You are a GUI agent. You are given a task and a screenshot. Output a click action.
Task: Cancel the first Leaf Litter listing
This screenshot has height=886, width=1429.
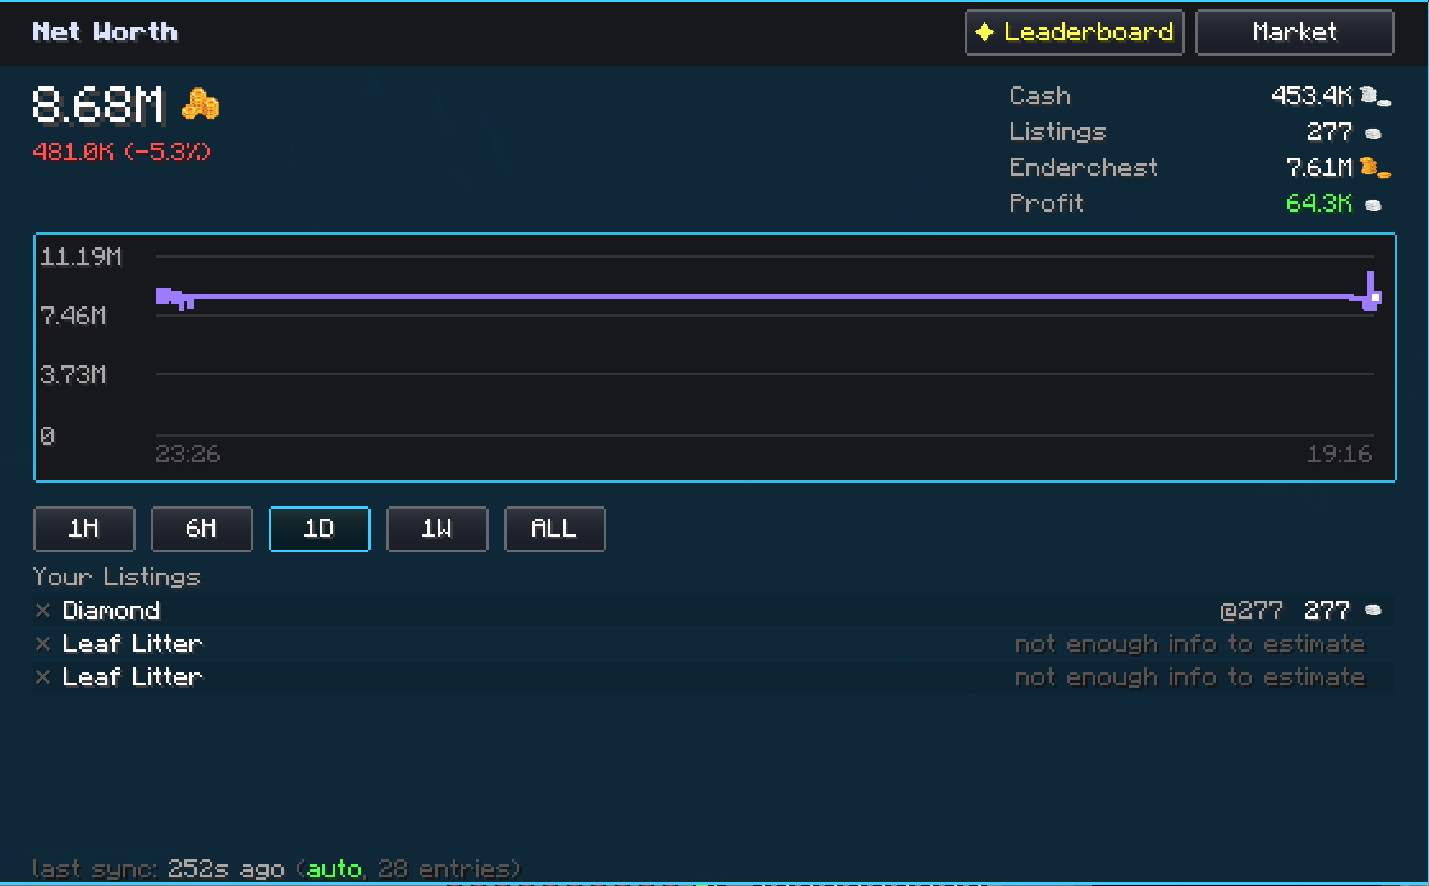(x=43, y=644)
